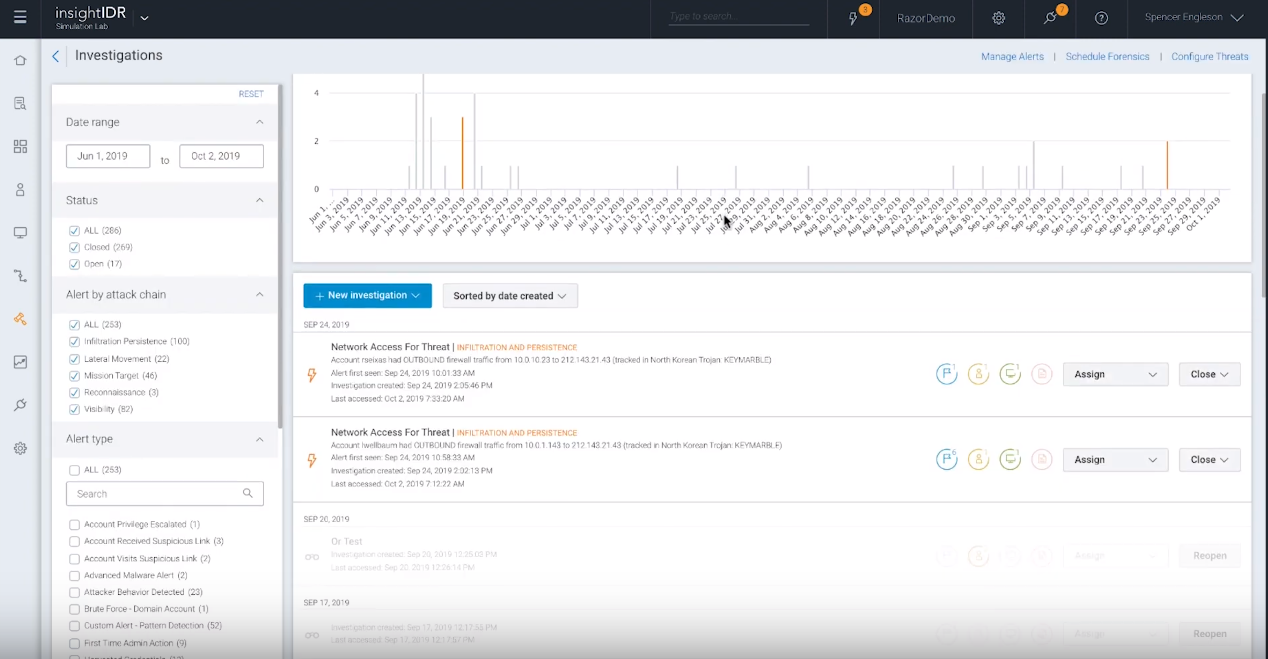Check Brute Force - Domain Account checkbox
Viewport: 1268px width, 659px height.
pos(74,609)
